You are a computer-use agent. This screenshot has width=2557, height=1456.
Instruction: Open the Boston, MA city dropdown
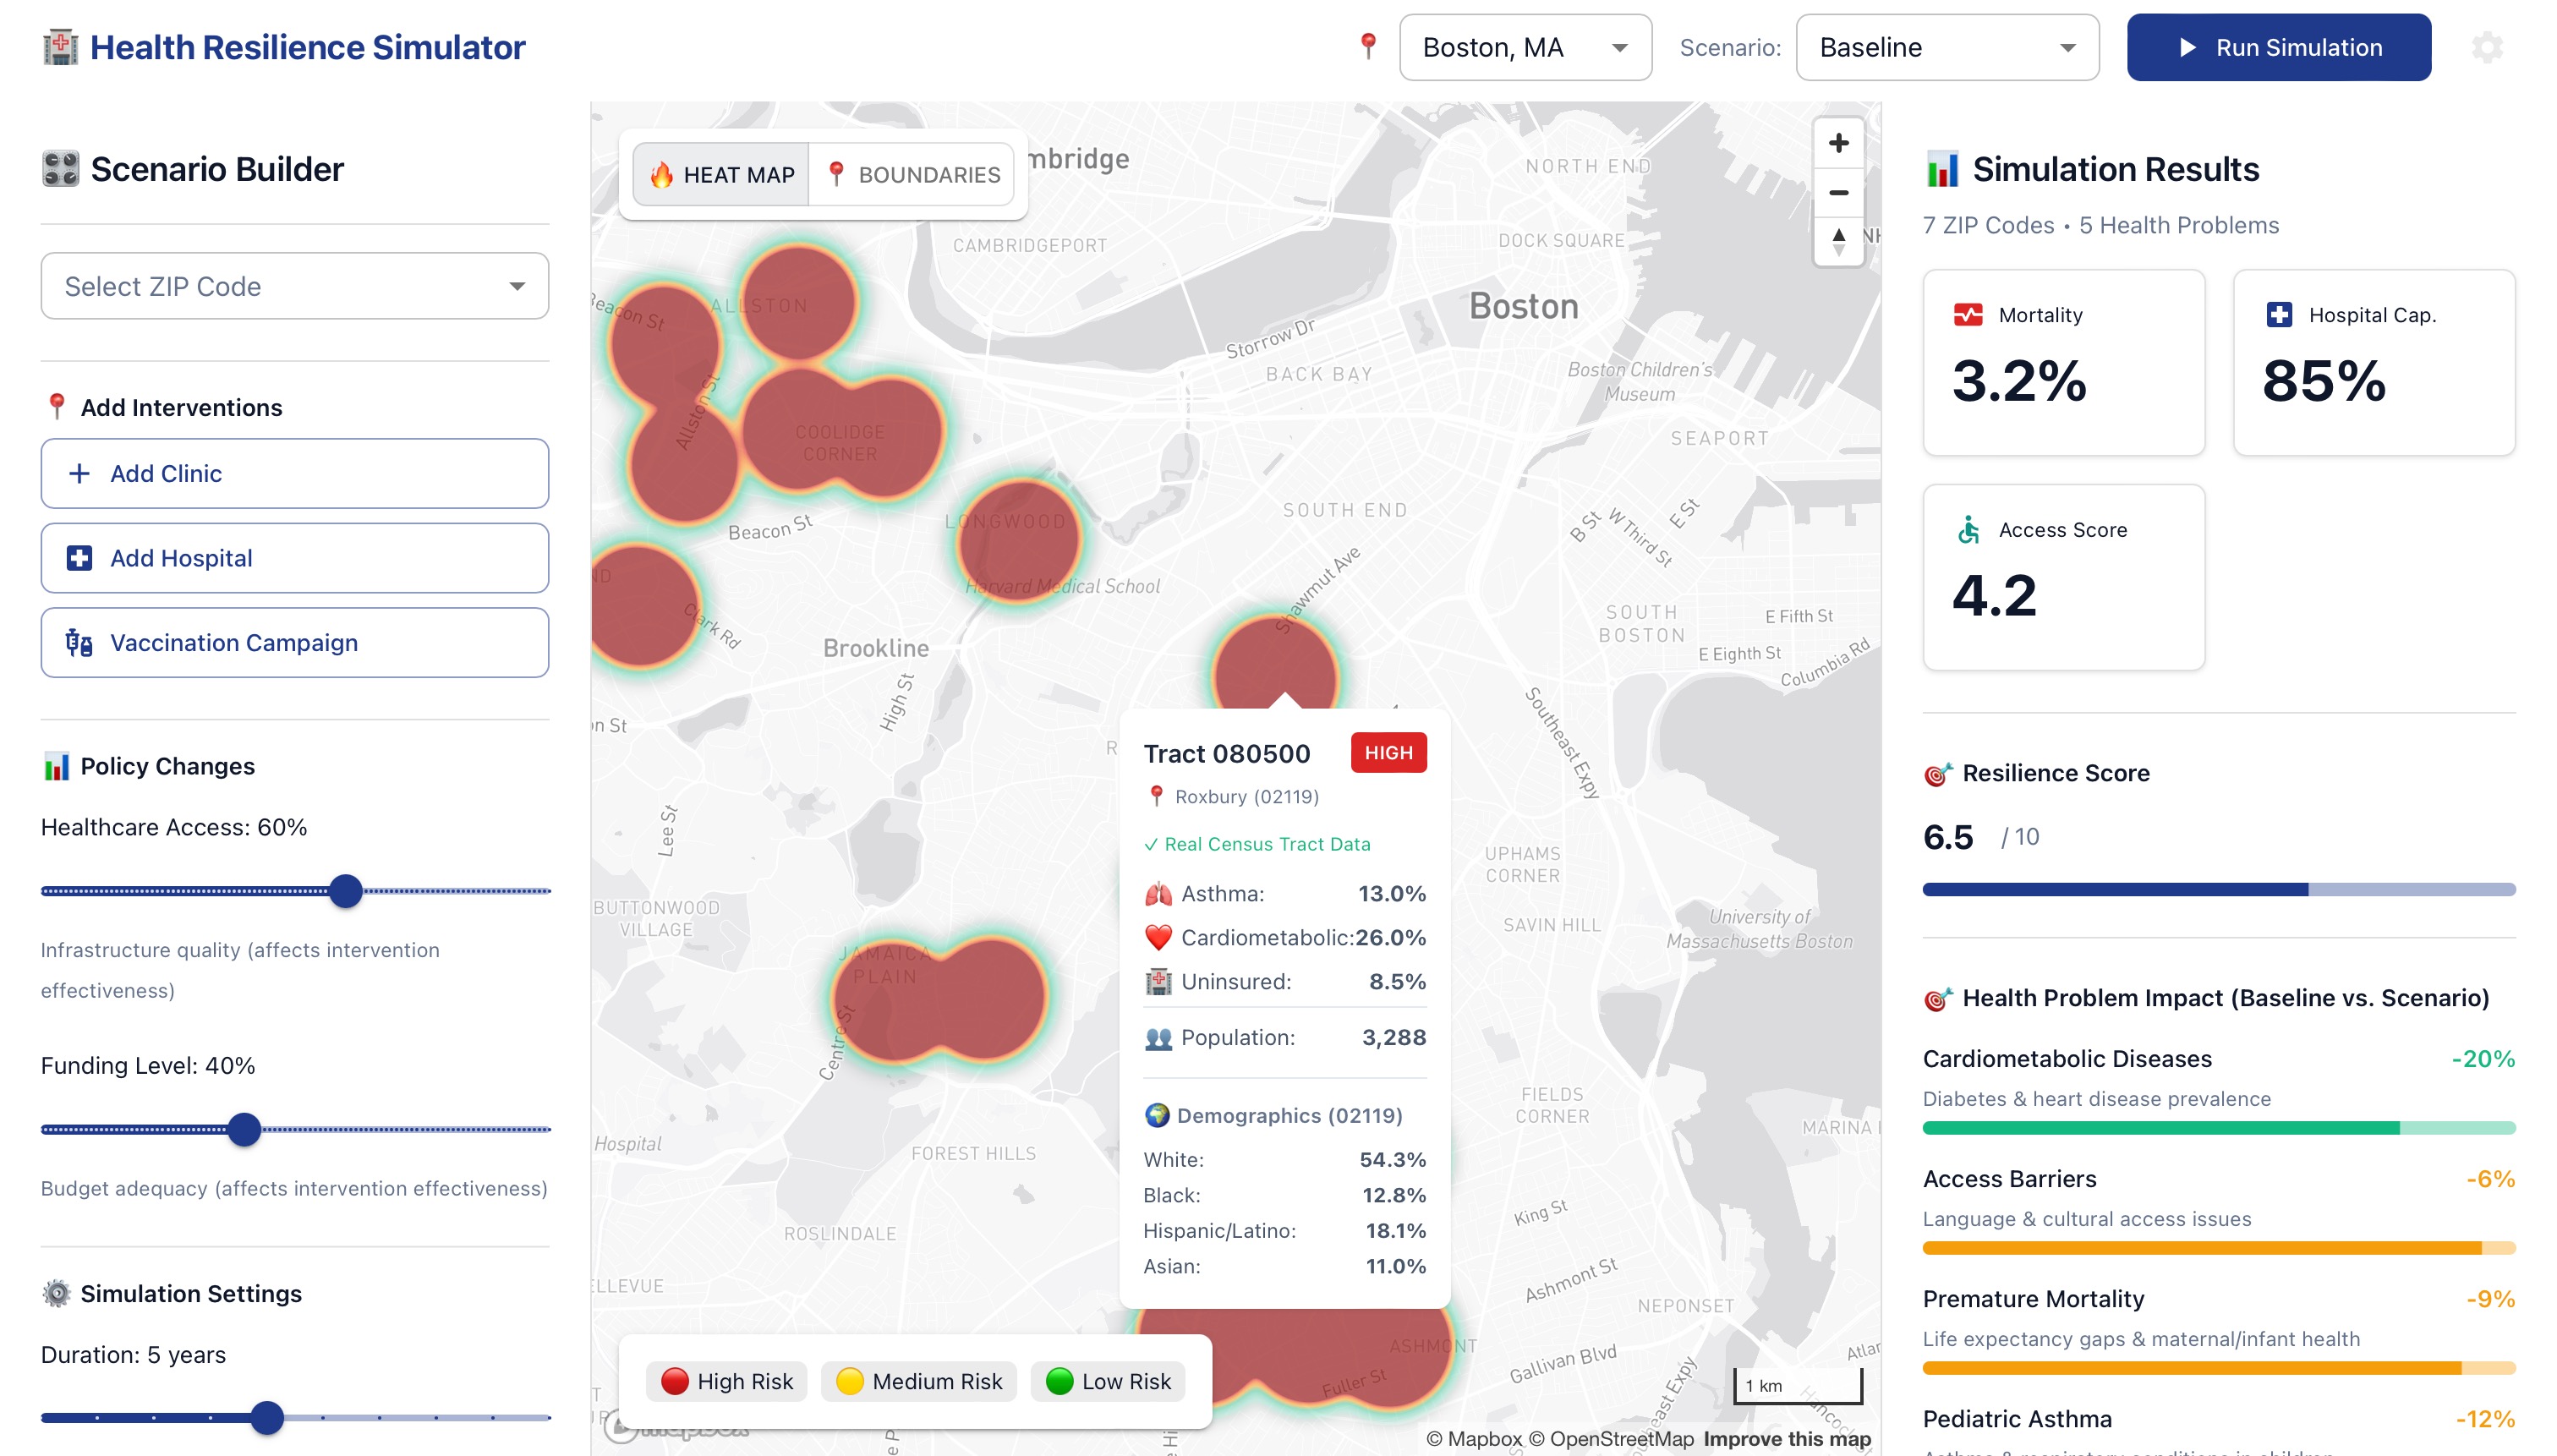(1524, 47)
